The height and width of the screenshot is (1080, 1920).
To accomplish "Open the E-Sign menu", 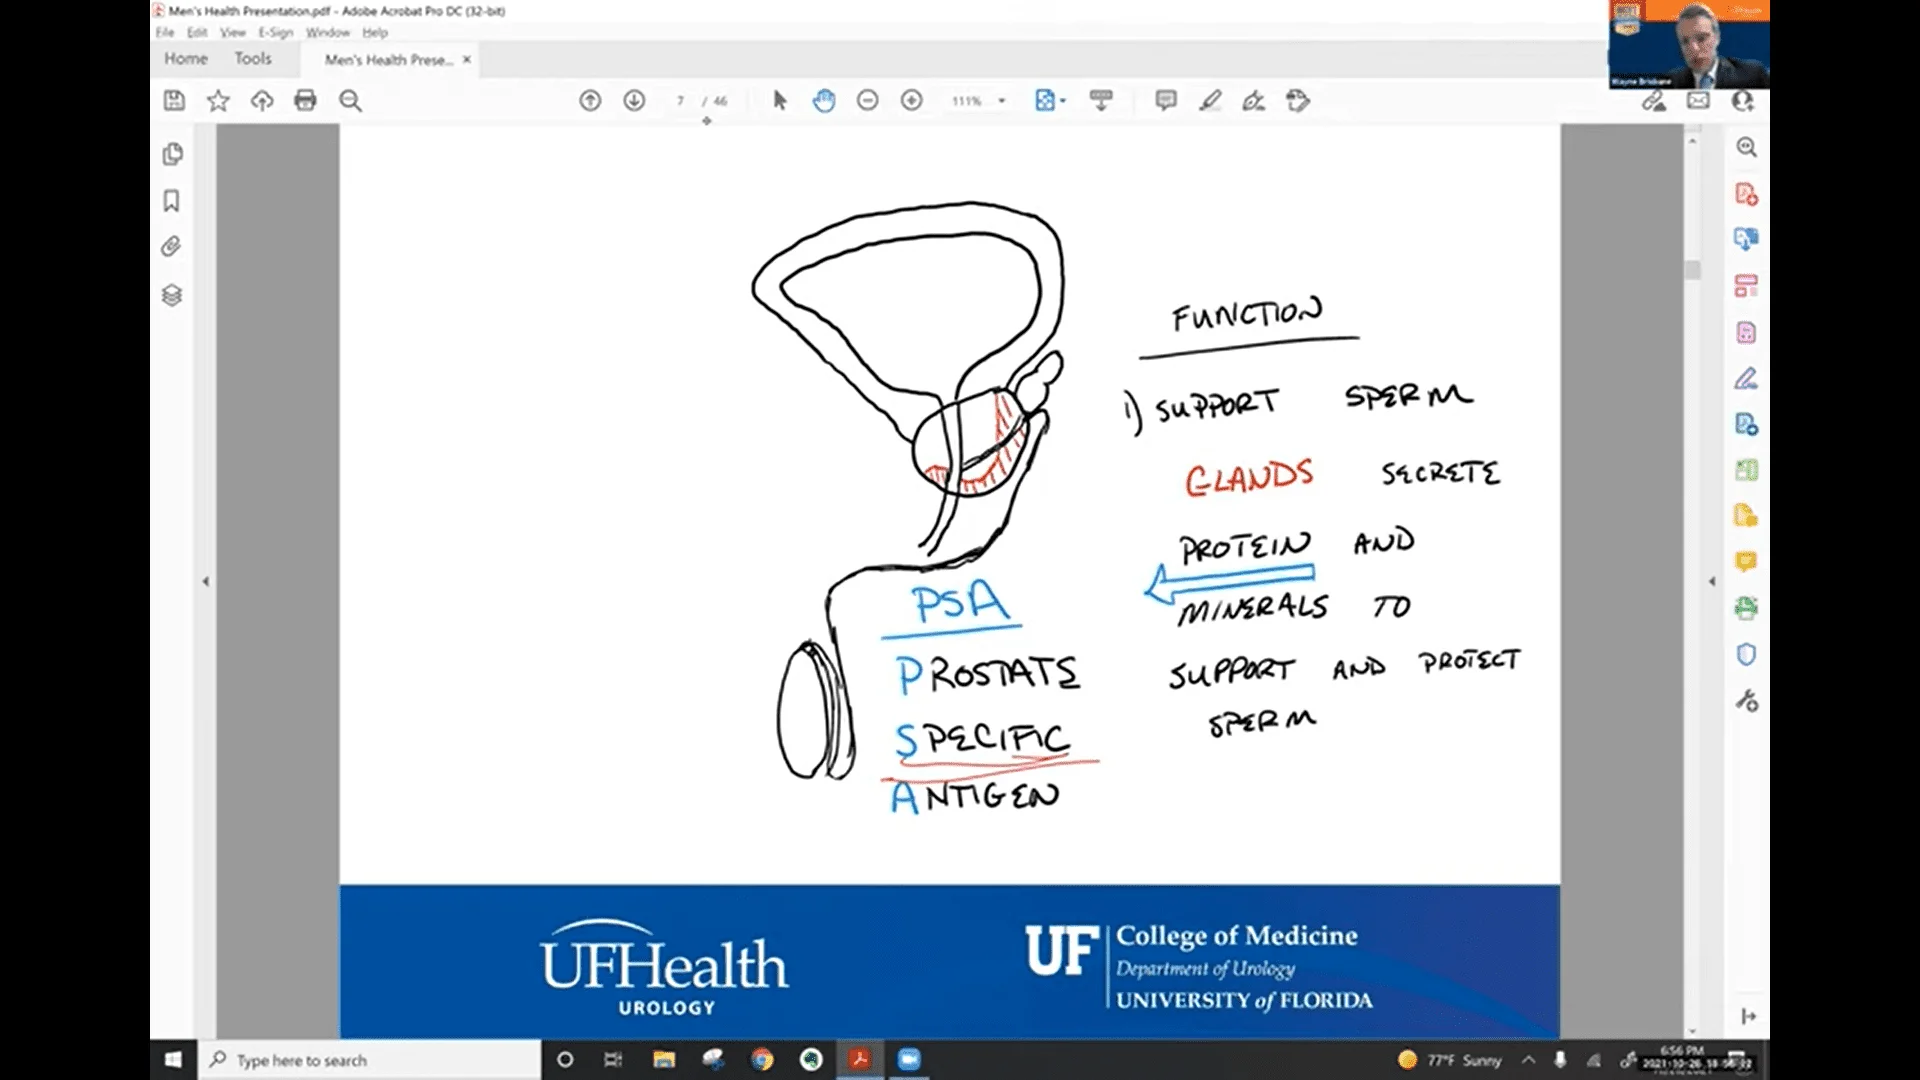I will coord(276,33).
